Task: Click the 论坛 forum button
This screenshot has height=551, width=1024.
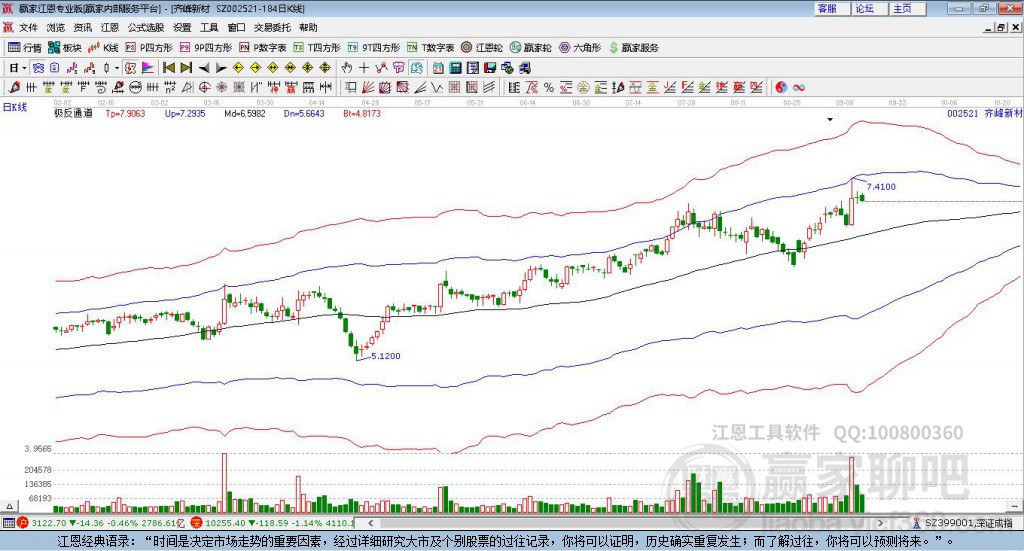Action: [x=869, y=8]
